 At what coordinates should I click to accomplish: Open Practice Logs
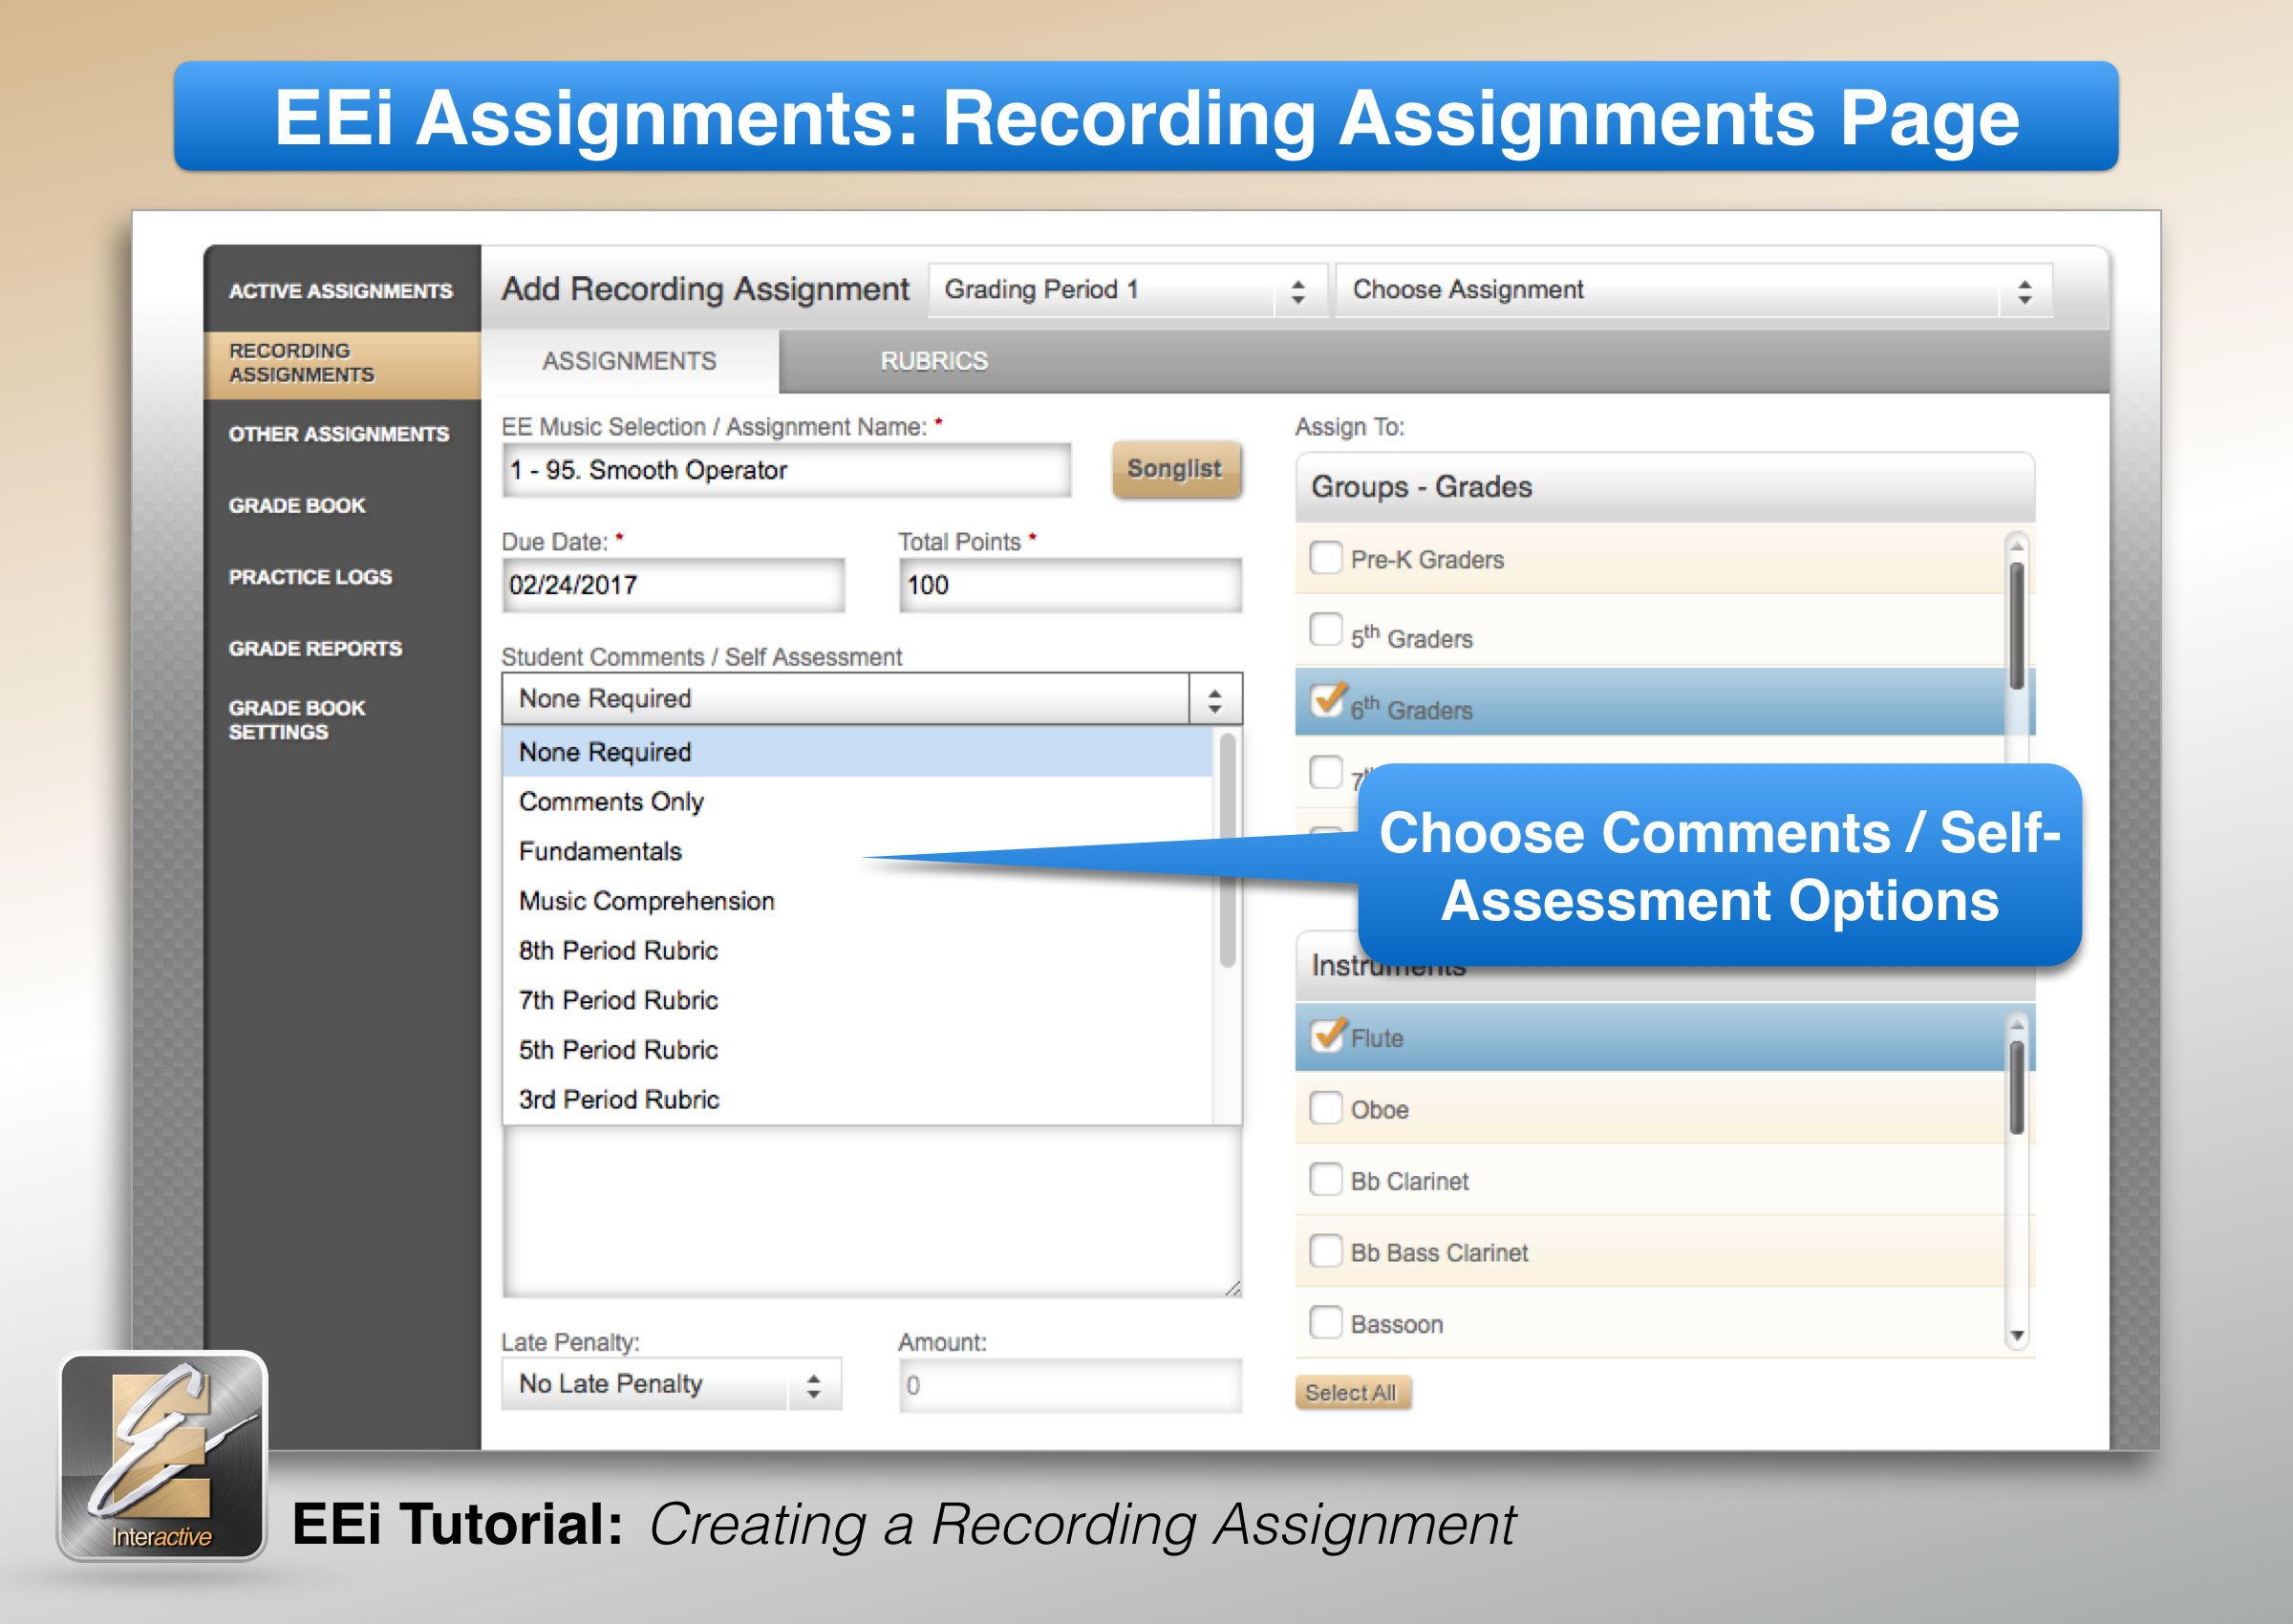tap(310, 577)
